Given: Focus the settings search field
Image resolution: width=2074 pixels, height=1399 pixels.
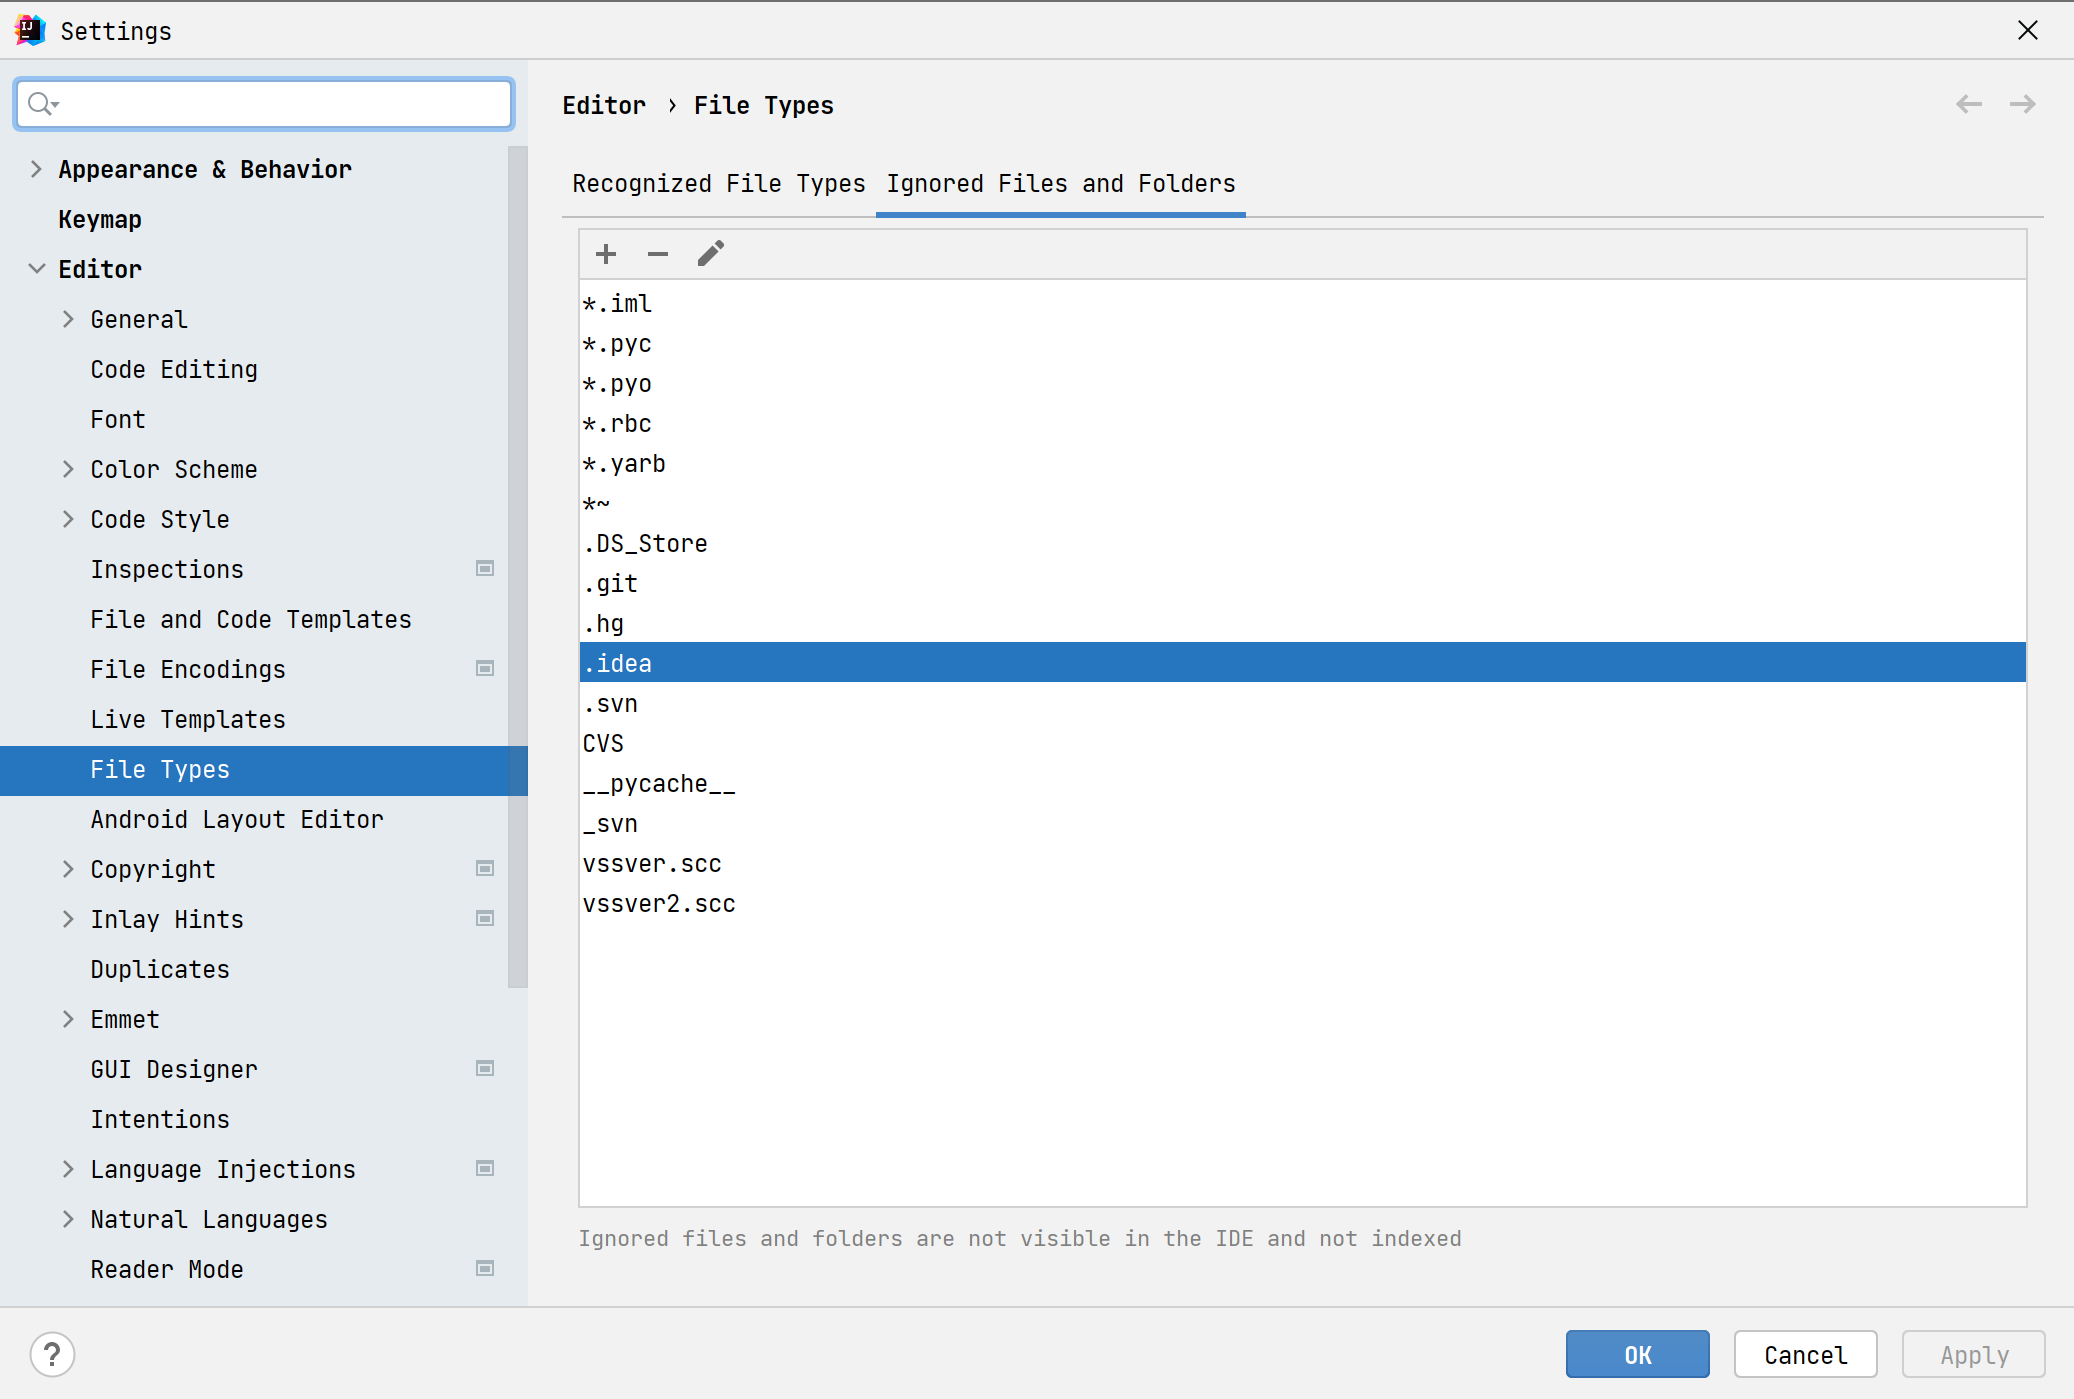Looking at the screenshot, I should [x=264, y=104].
